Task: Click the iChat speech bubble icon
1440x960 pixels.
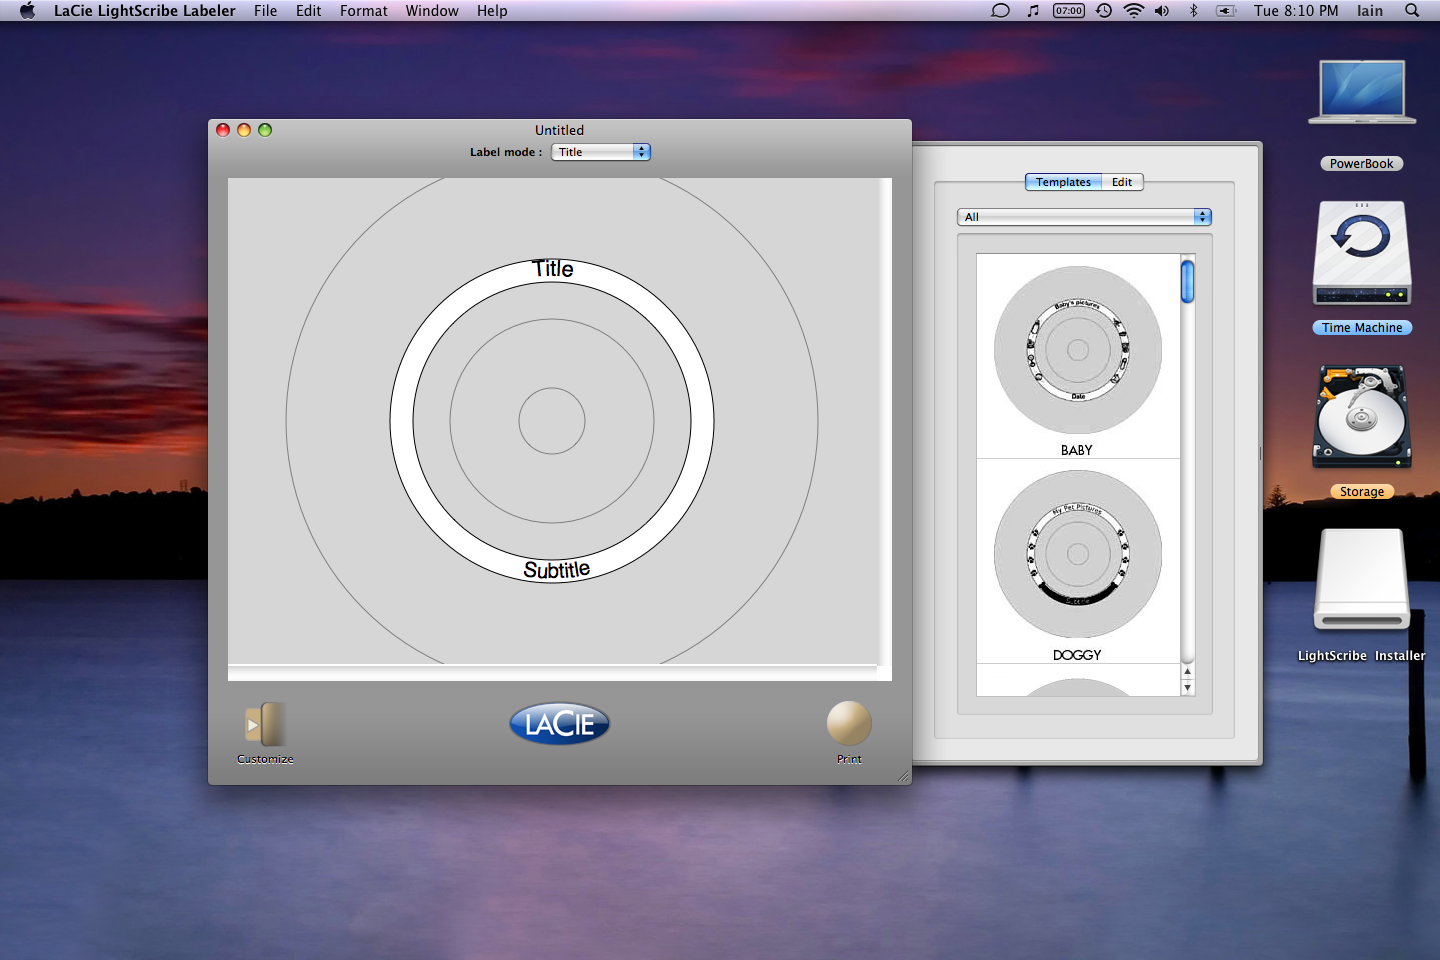Action: tap(1000, 11)
